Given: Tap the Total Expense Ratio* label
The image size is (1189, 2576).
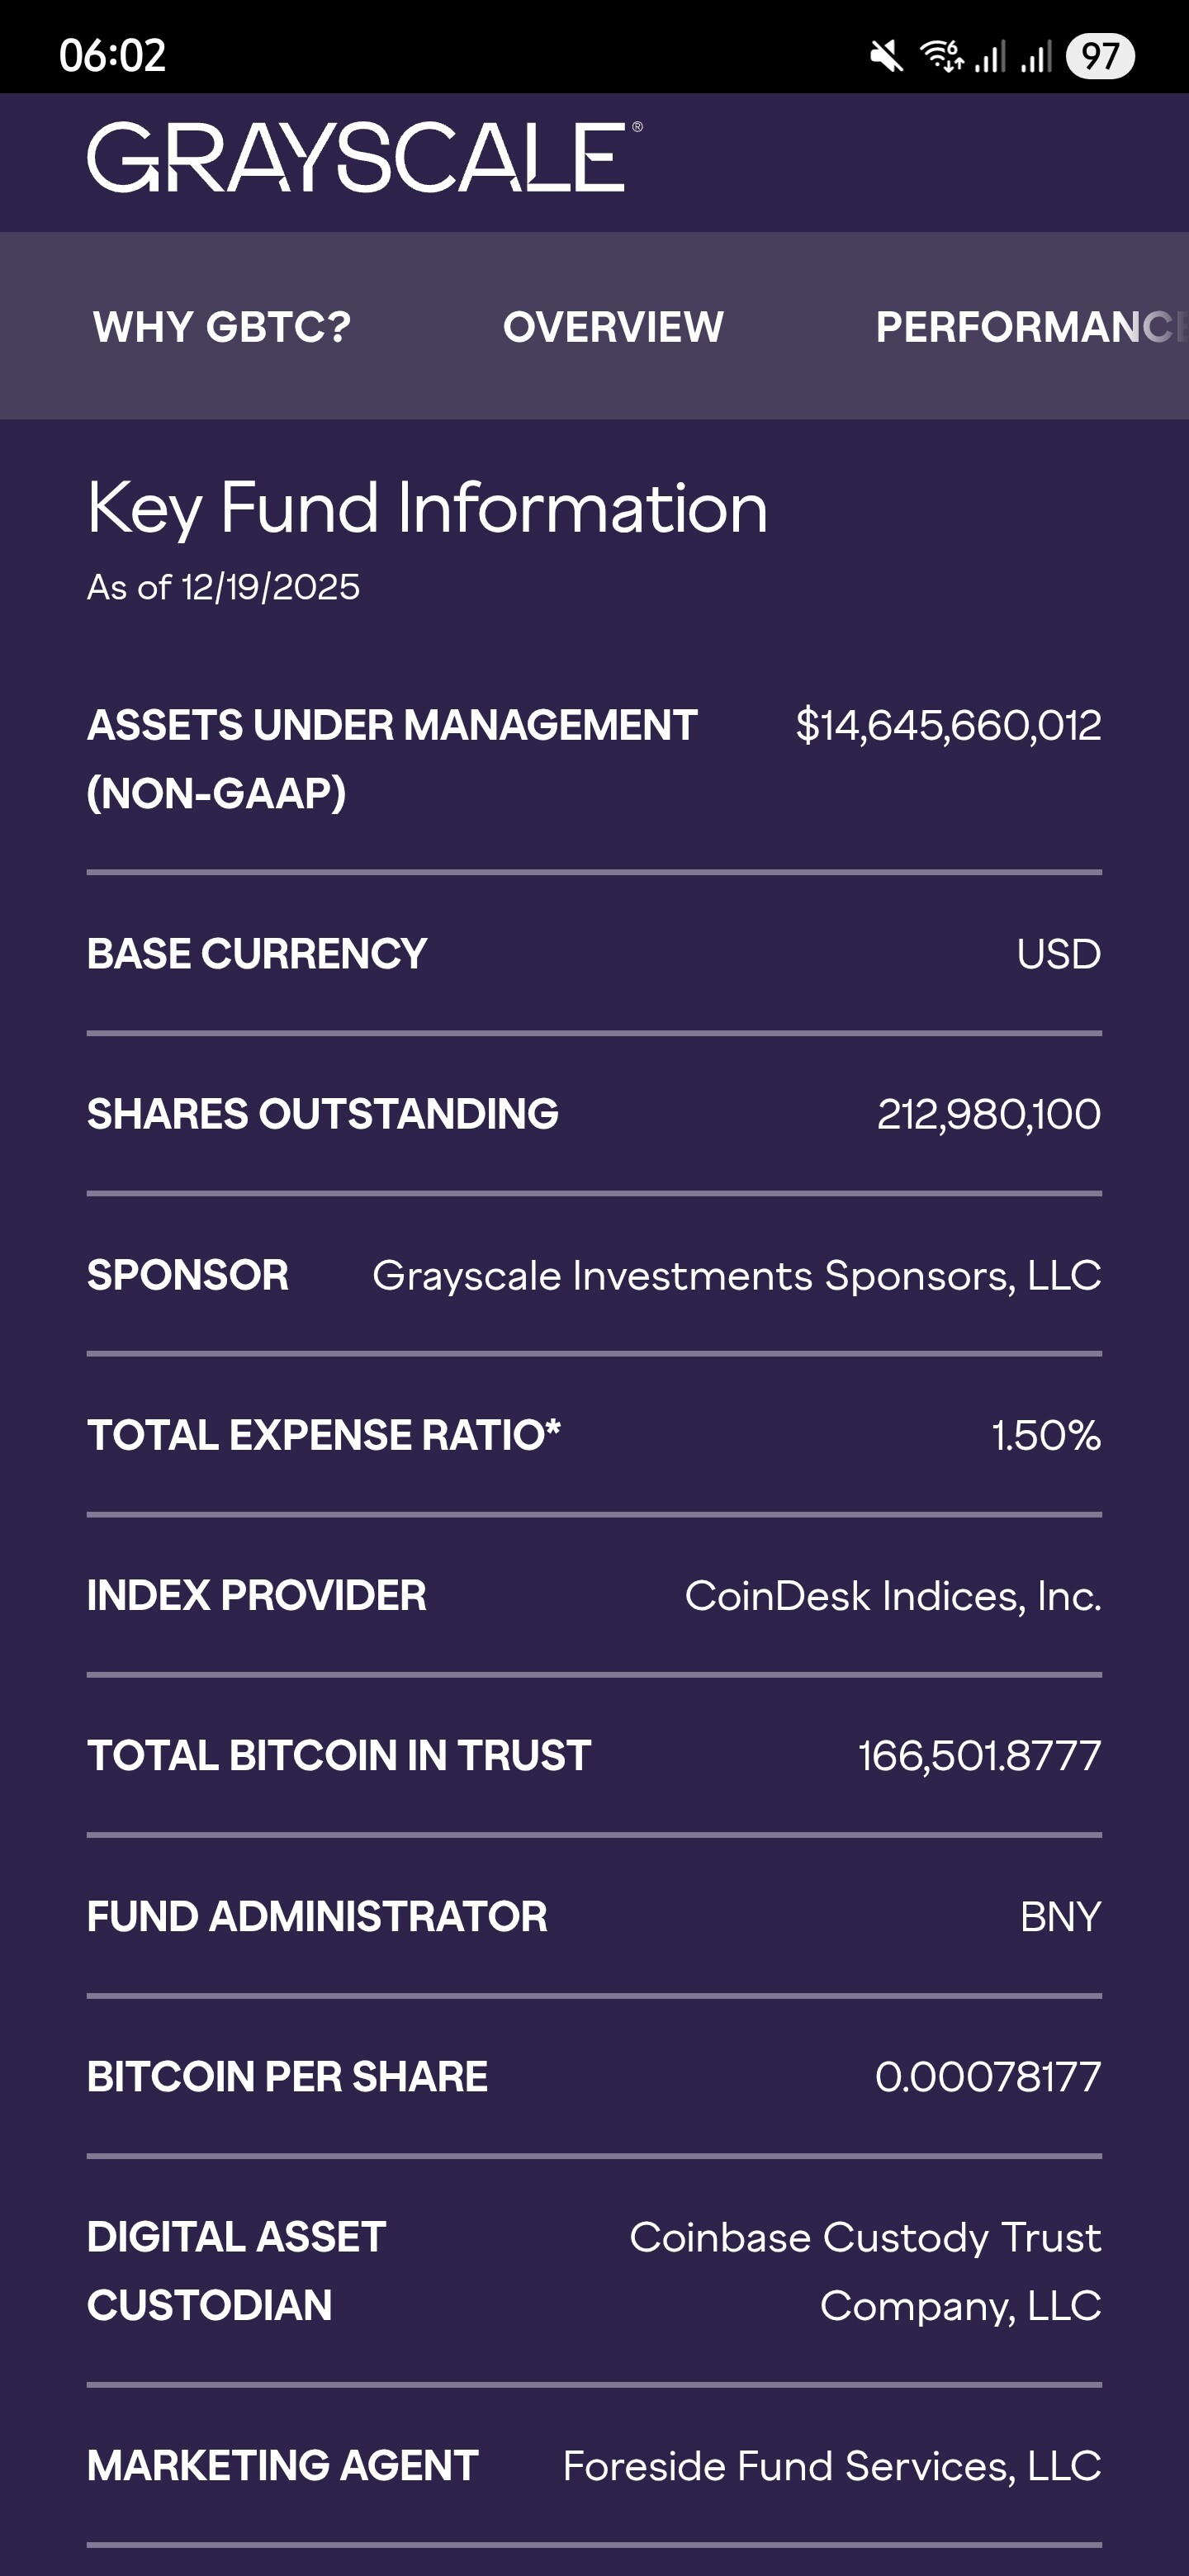Looking at the screenshot, I should click(324, 1435).
